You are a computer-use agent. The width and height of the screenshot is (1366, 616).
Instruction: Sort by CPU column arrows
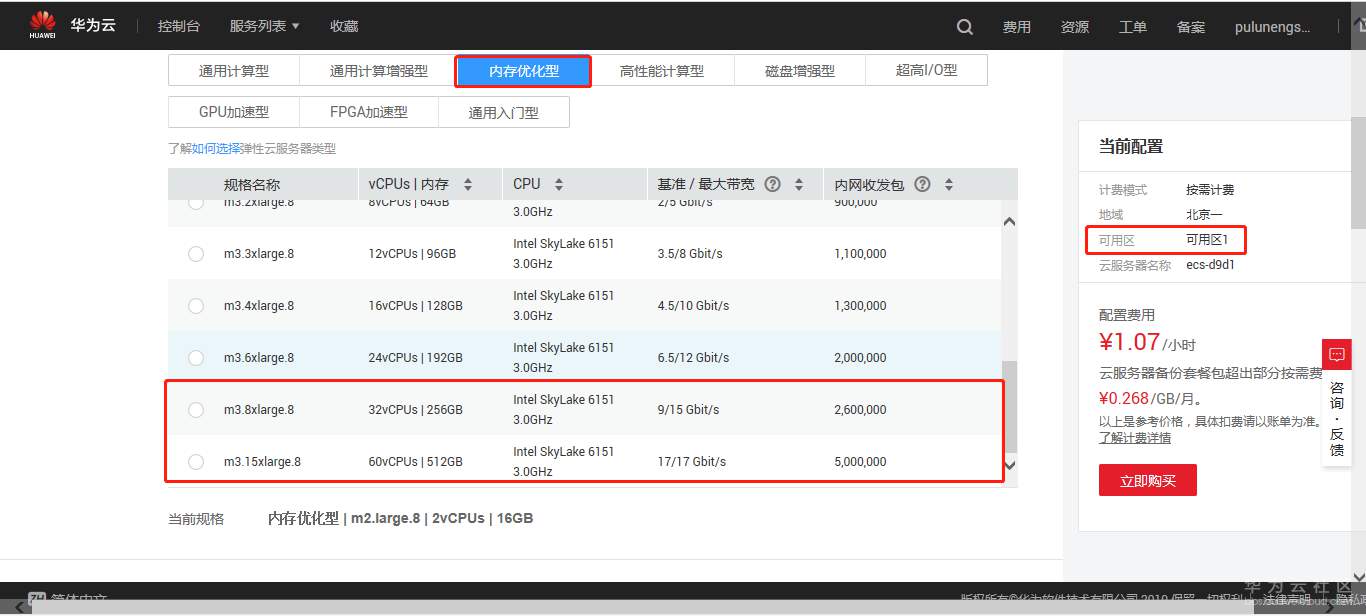559,184
